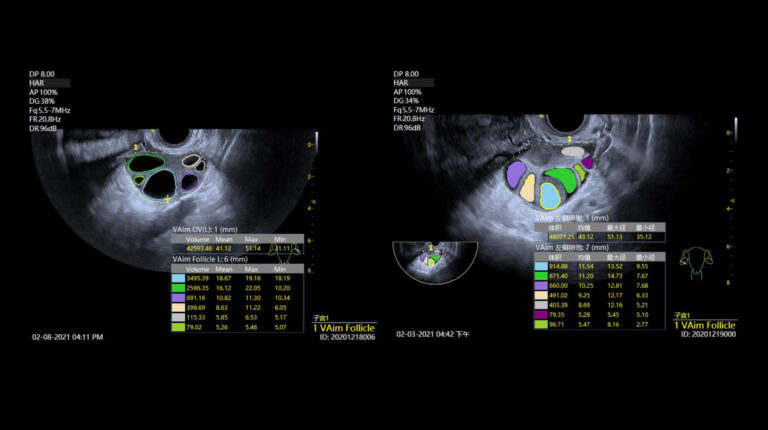The width and height of the screenshot is (768, 430).
Task: Select magenta swatch beside volume 79.35
Action: [x=541, y=315]
